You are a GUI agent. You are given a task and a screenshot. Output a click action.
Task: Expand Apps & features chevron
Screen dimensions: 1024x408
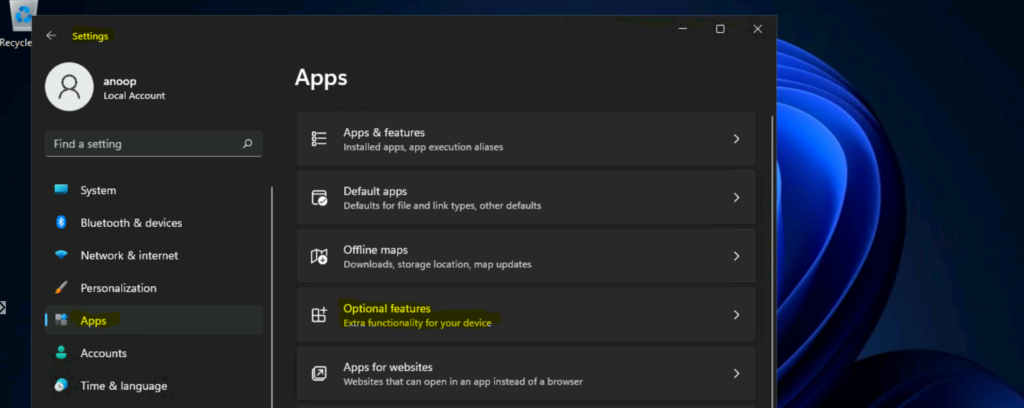[x=736, y=138]
